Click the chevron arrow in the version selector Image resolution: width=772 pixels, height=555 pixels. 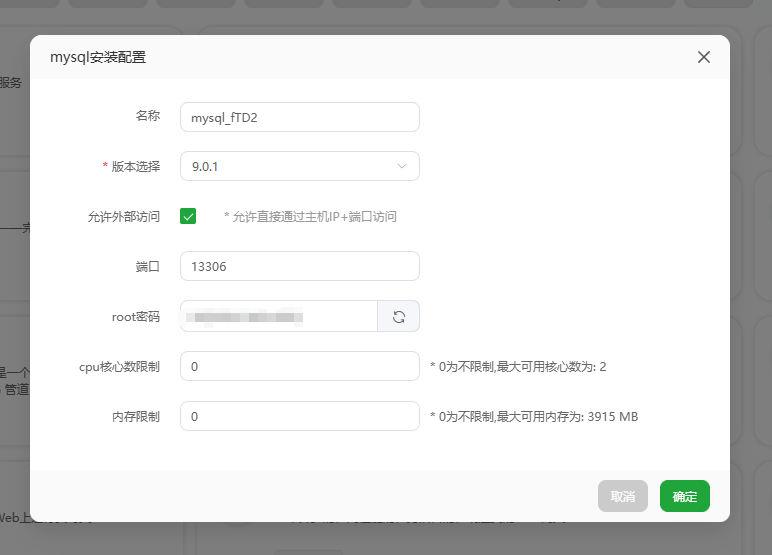tap(402, 166)
